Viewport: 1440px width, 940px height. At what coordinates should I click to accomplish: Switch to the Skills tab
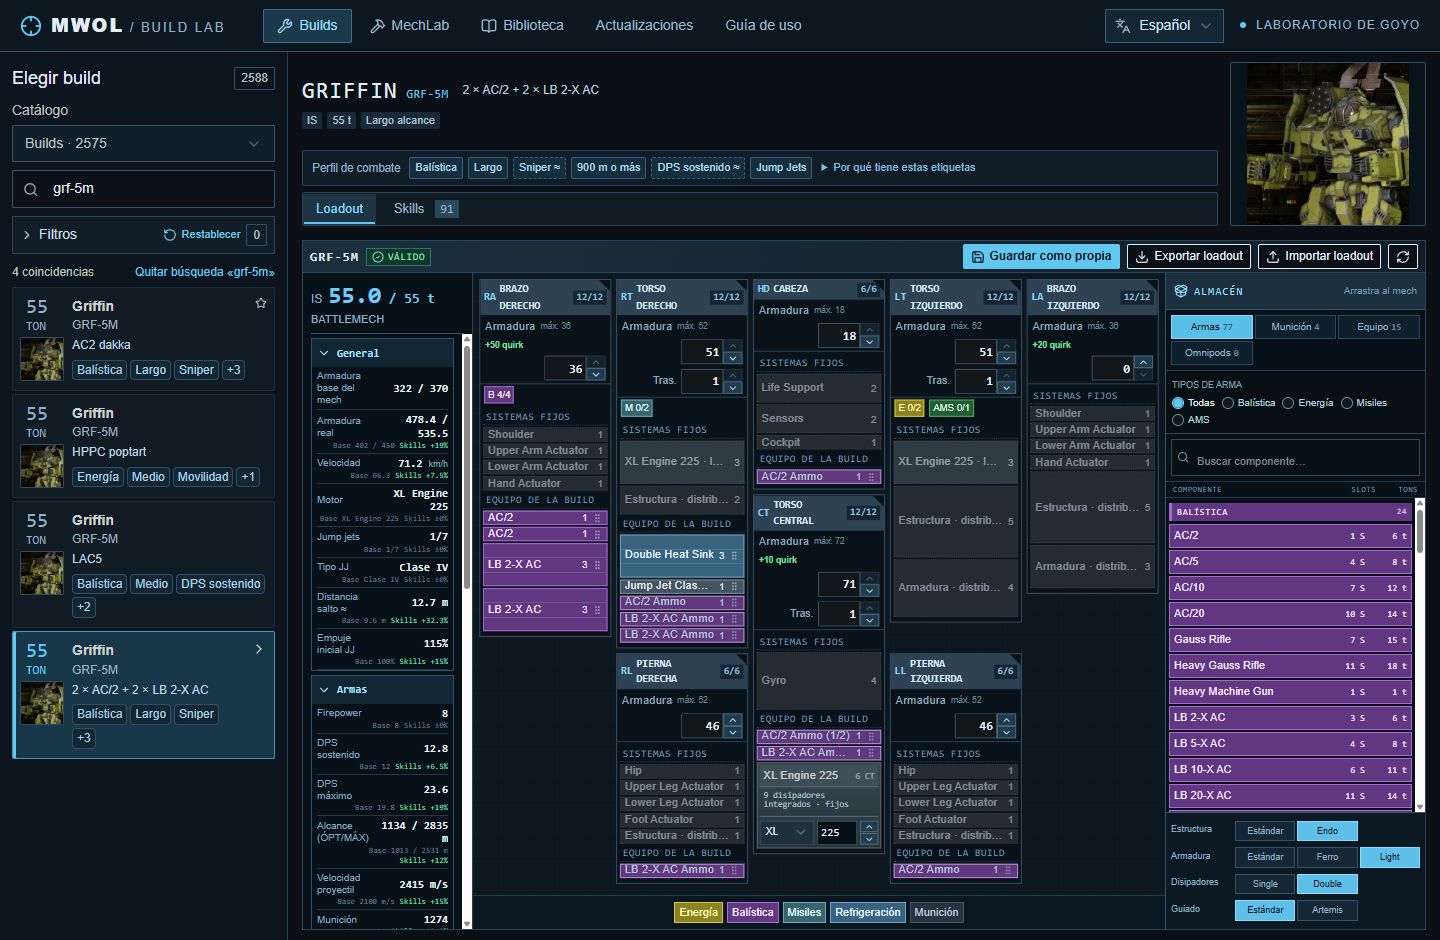pos(425,209)
